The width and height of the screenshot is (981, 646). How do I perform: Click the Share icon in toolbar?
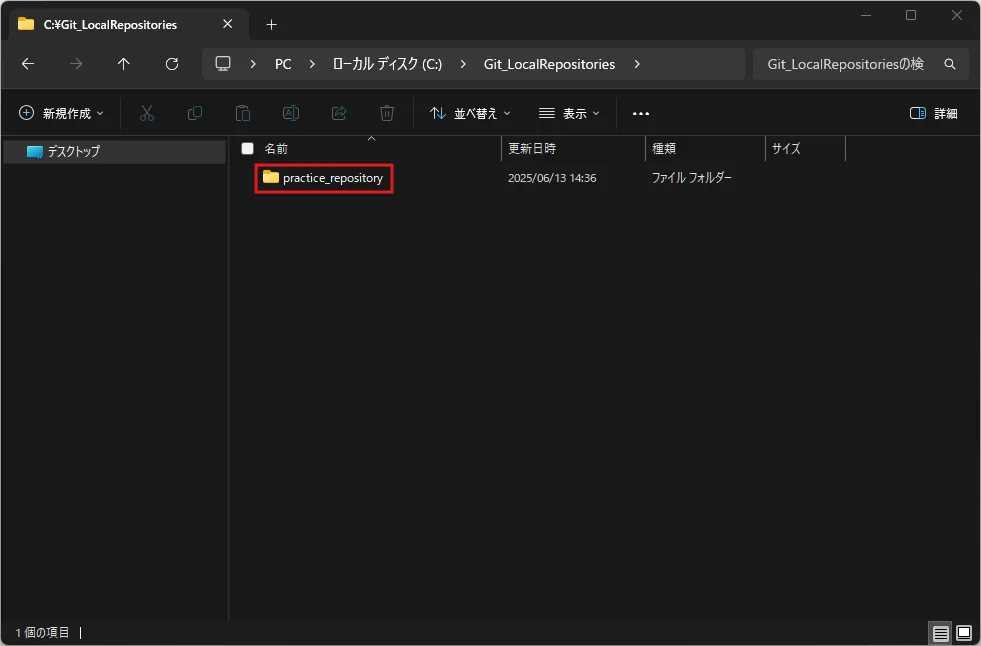coord(339,113)
